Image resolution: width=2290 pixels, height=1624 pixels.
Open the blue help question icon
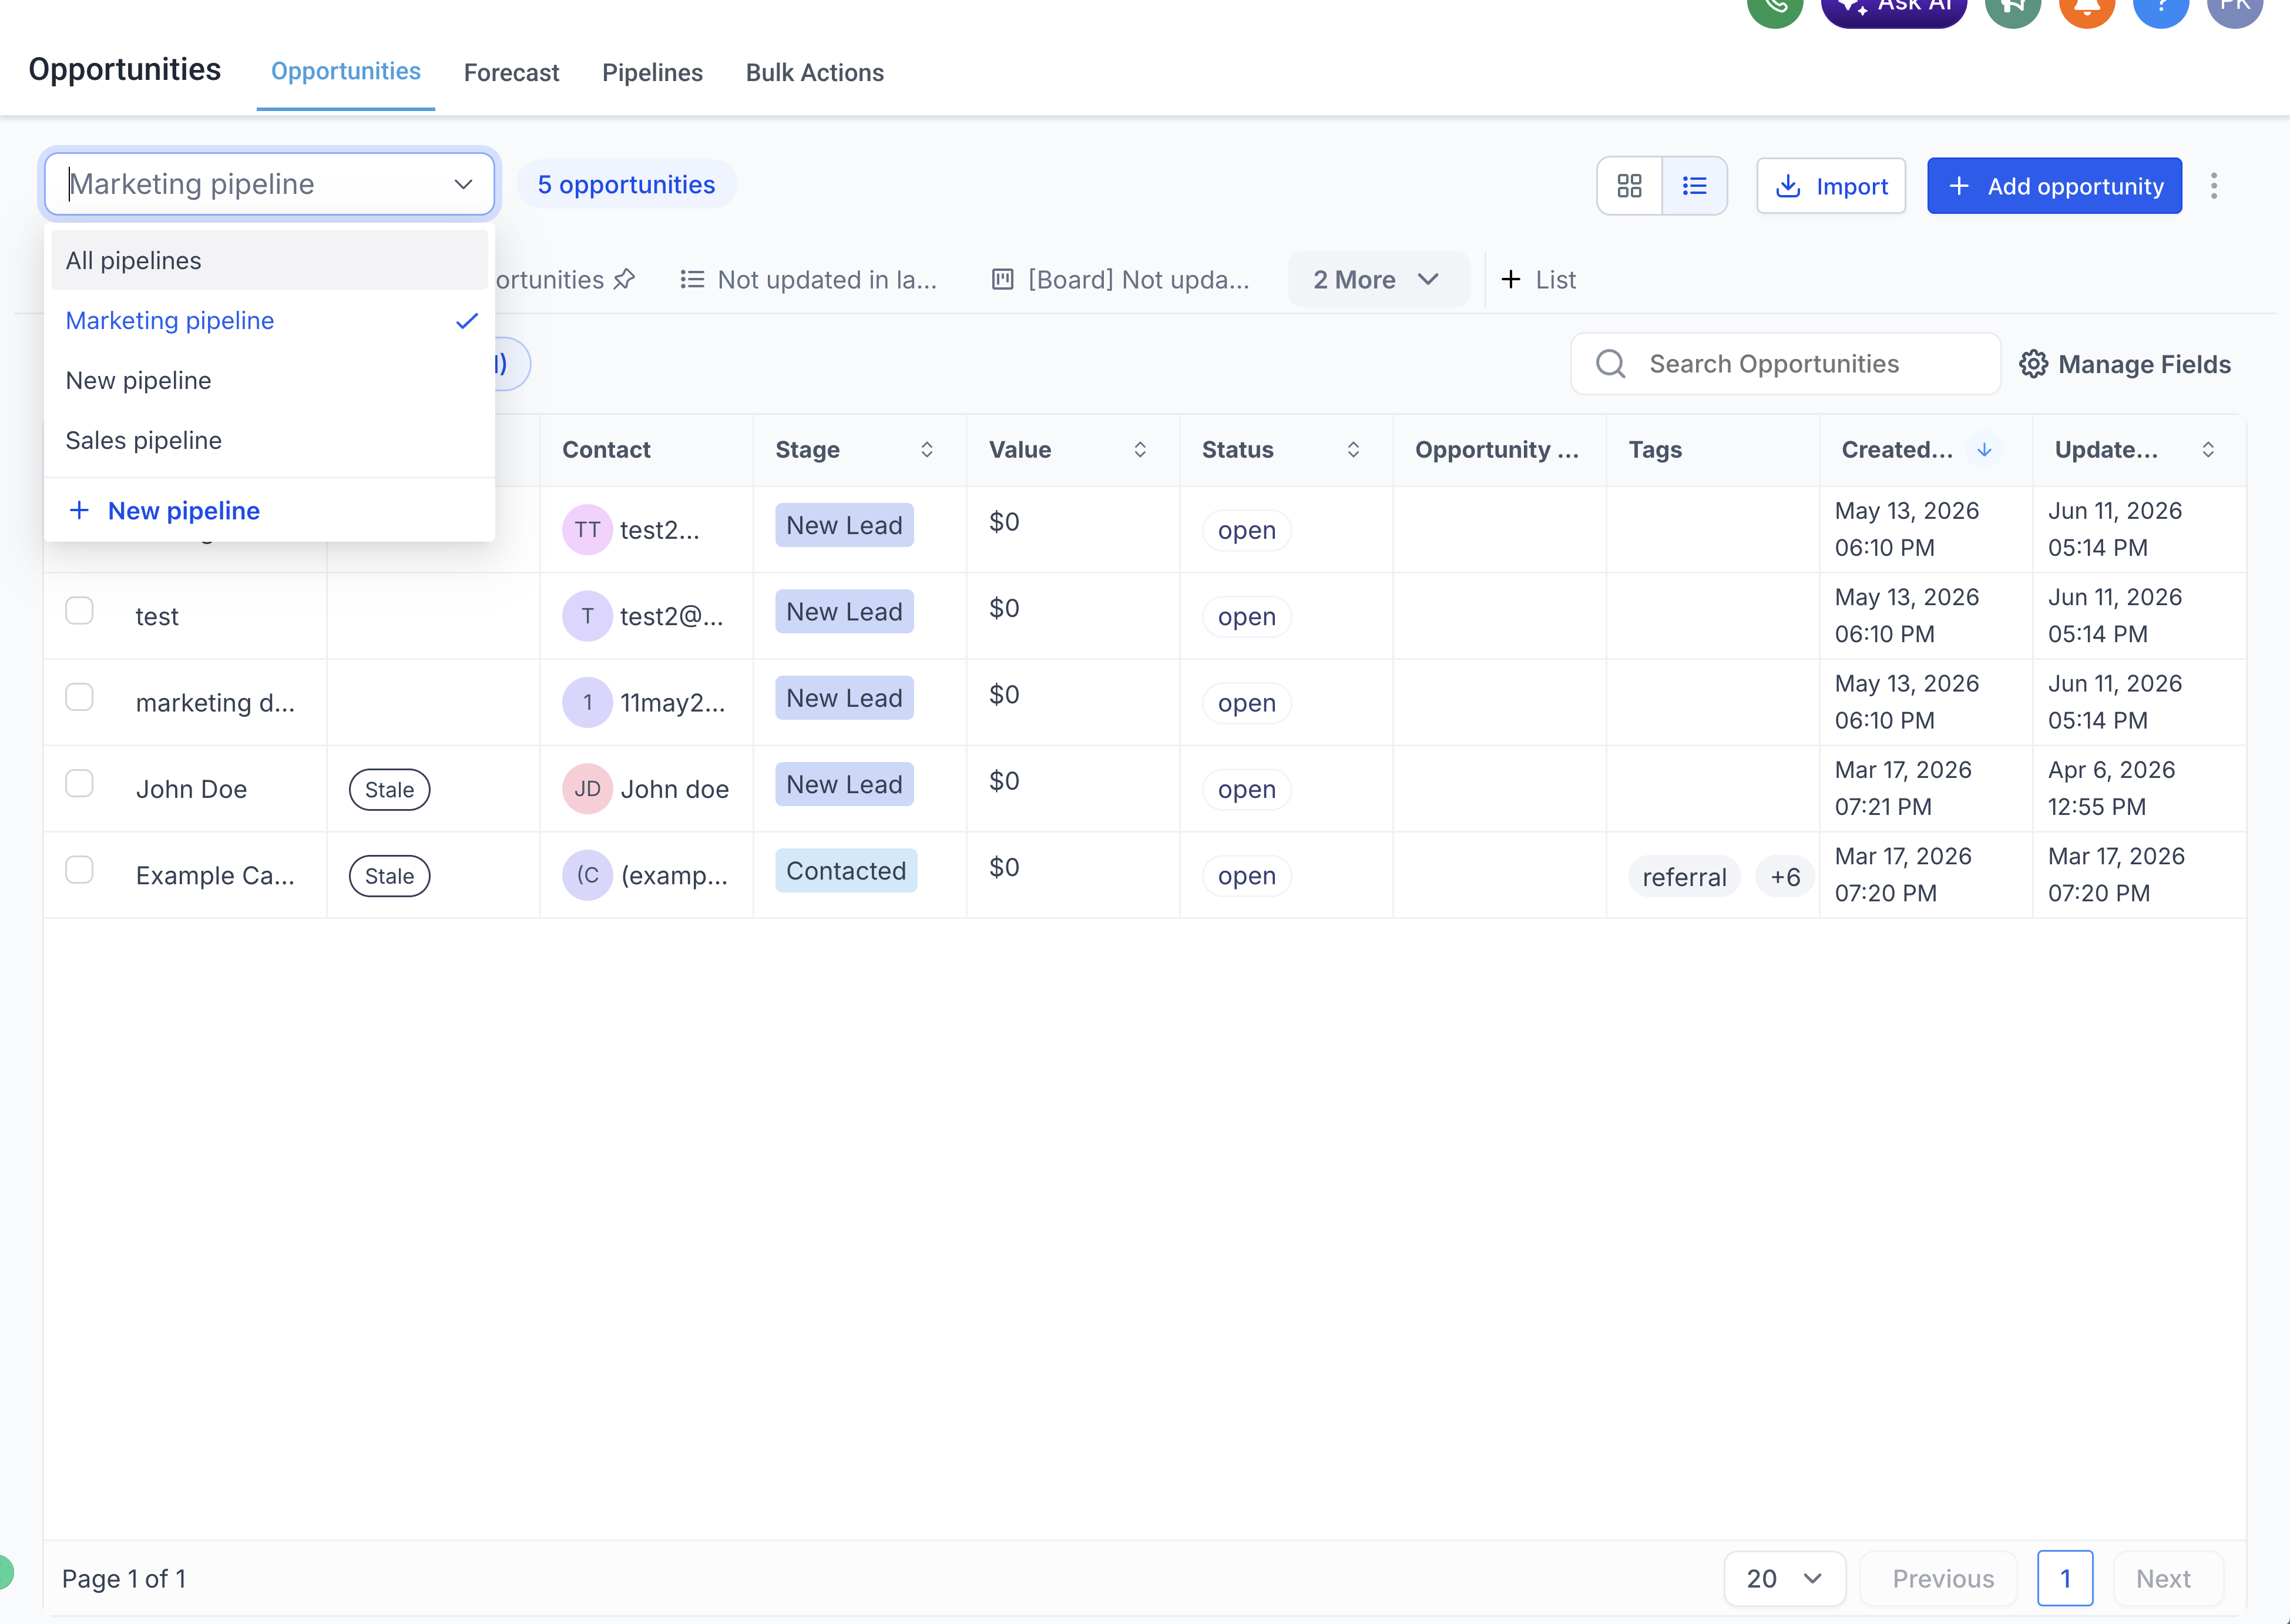[2161, 5]
